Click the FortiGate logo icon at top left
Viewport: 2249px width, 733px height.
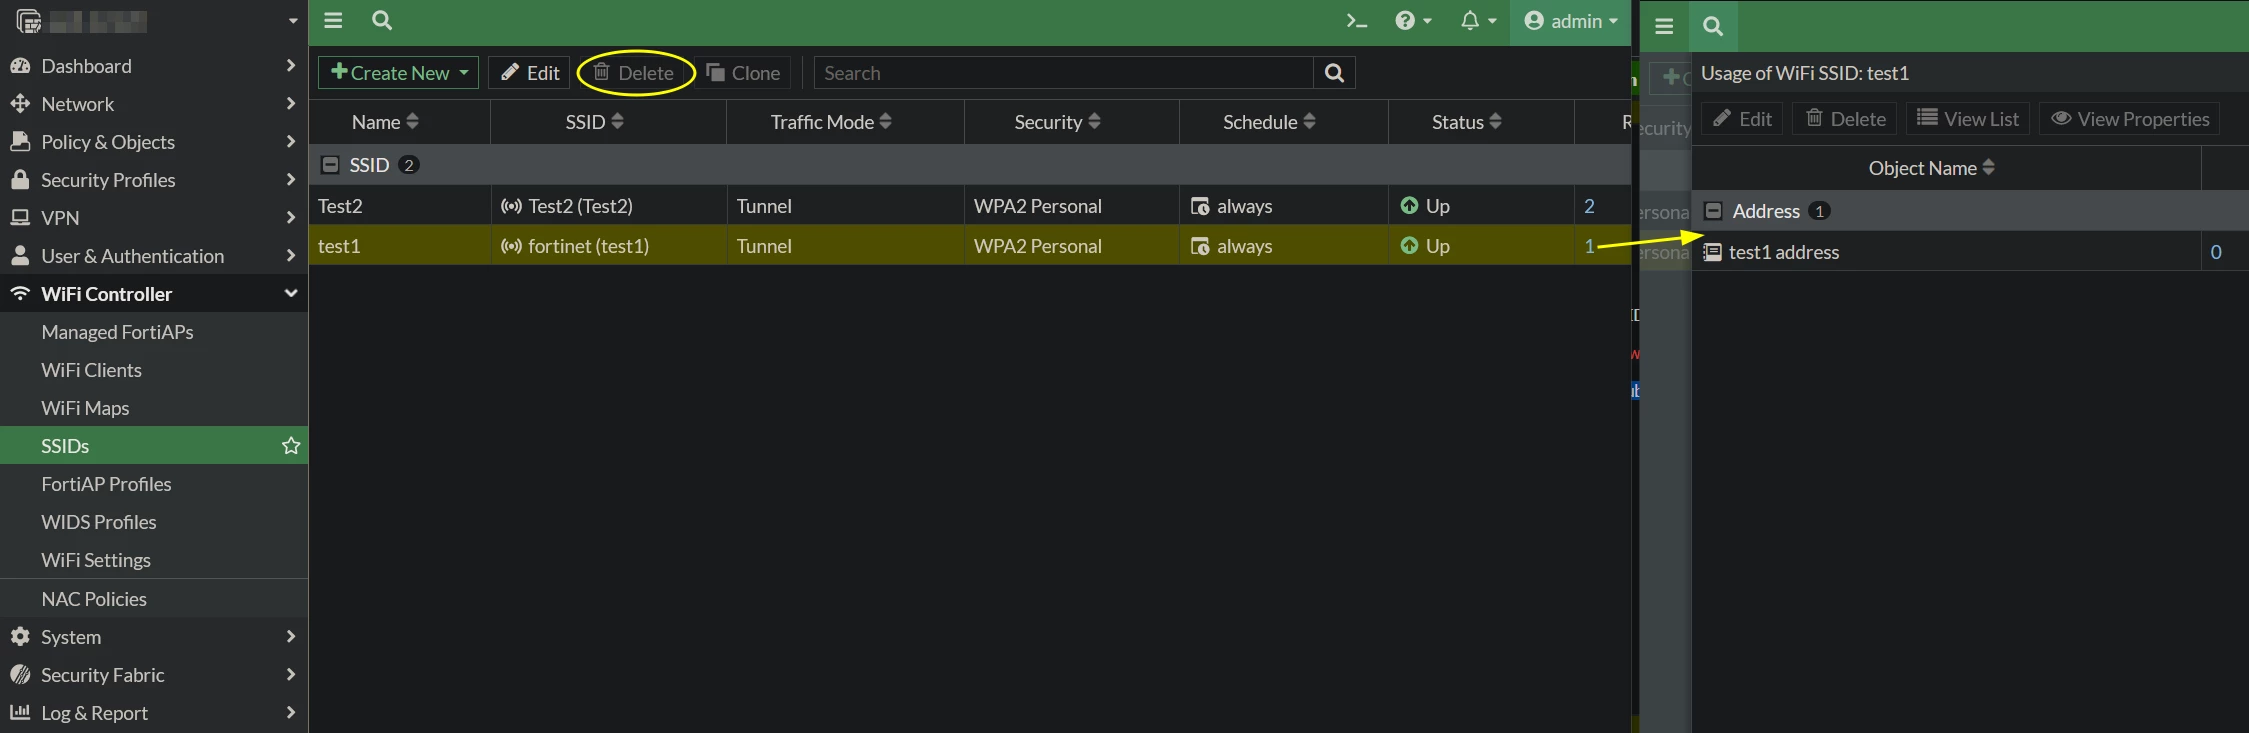[28, 21]
